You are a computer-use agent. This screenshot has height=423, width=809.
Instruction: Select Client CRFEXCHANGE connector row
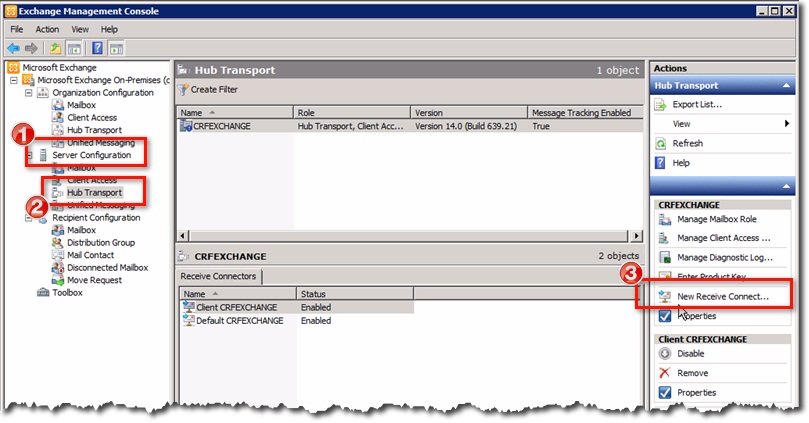click(x=297, y=307)
